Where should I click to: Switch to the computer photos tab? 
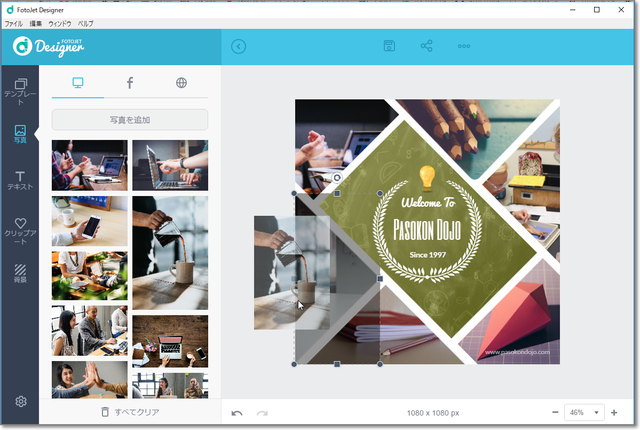point(78,83)
